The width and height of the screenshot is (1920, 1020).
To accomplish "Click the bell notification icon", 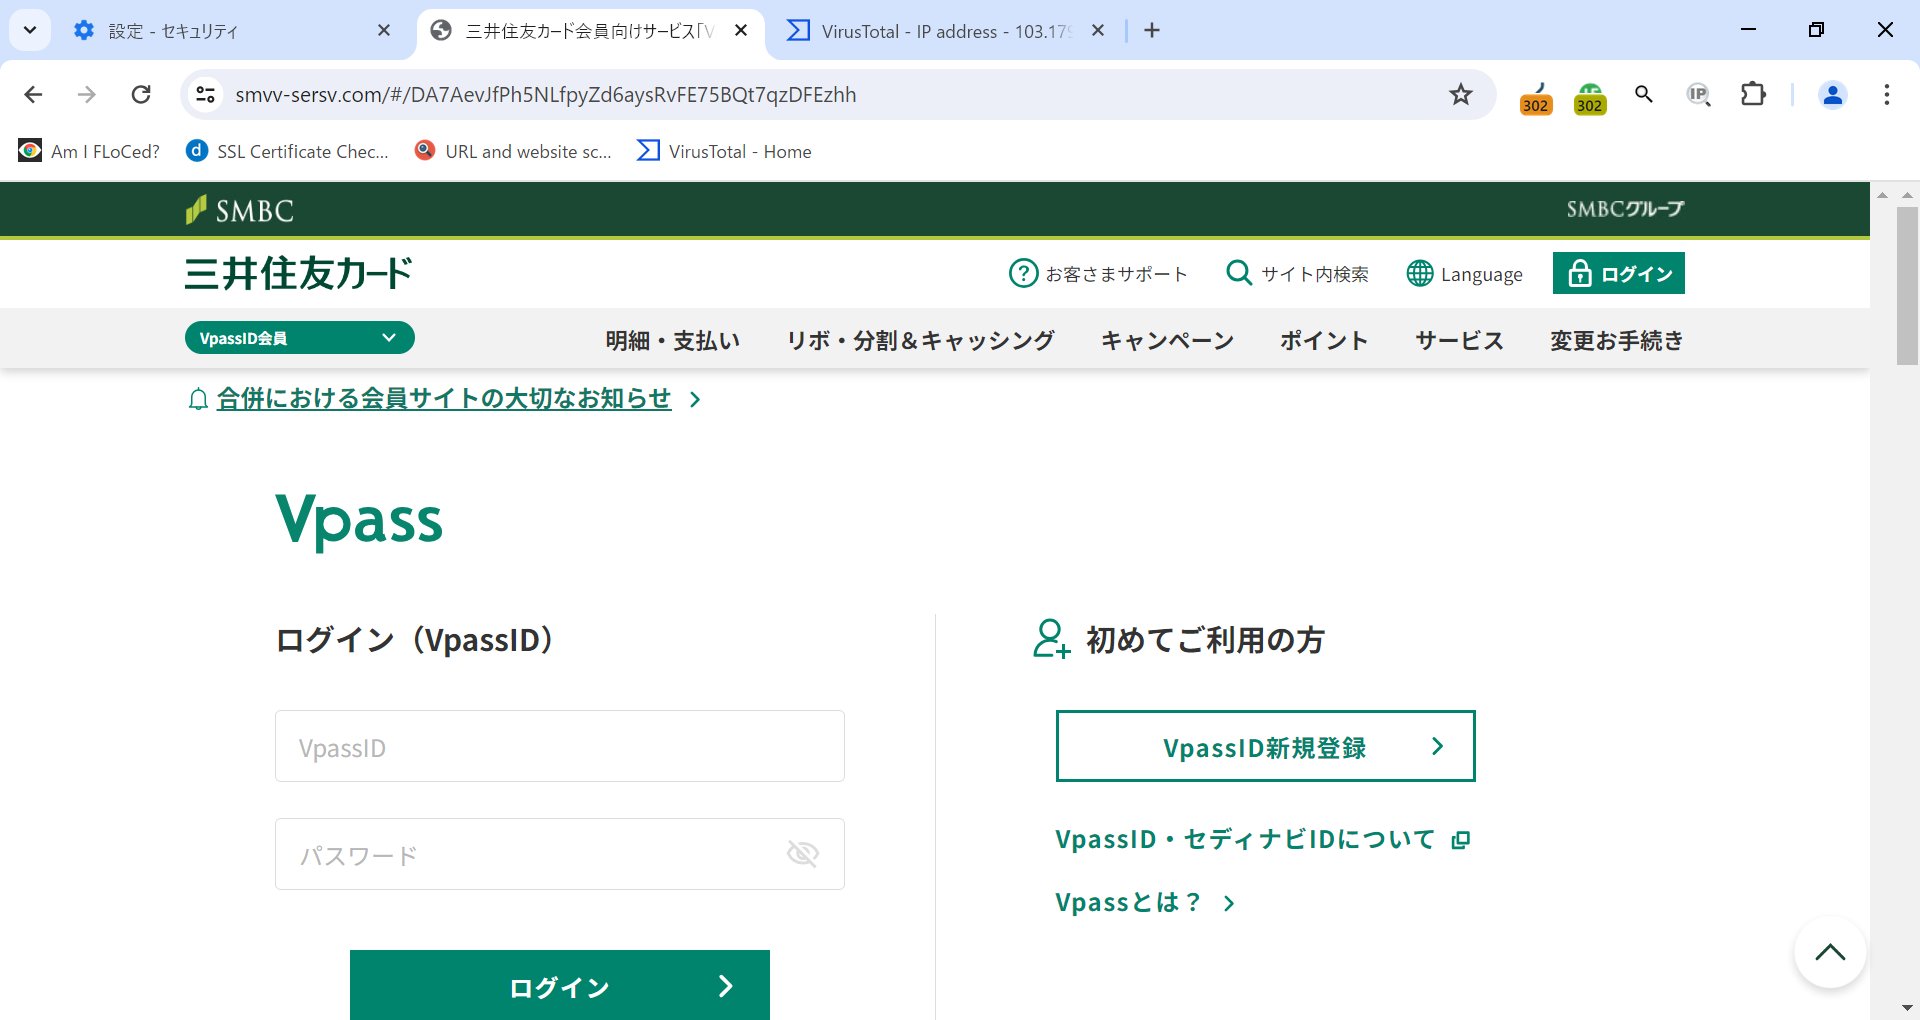I will [198, 399].
